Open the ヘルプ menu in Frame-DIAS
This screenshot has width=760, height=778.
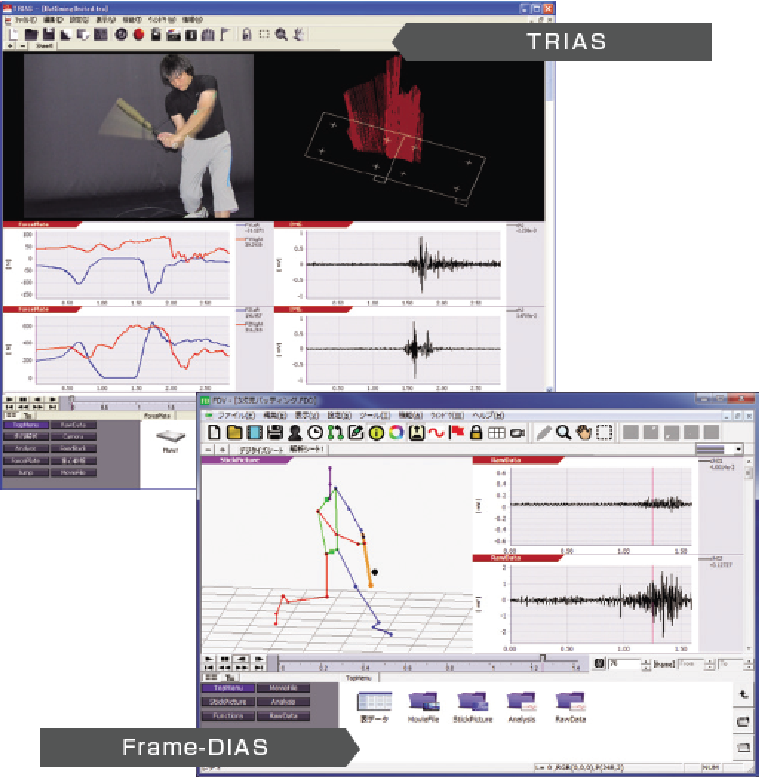tap(489, 415)
